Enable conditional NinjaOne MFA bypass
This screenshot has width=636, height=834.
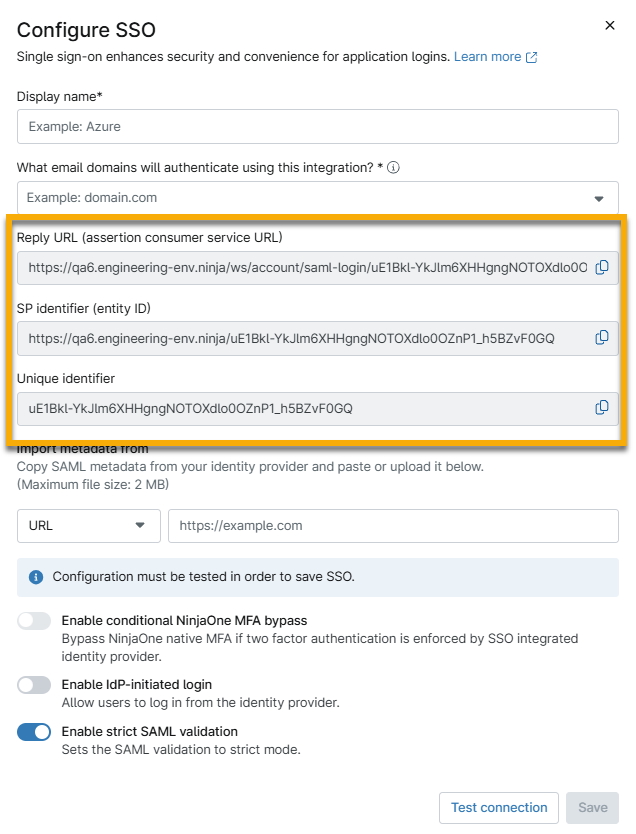click(34, 621)
